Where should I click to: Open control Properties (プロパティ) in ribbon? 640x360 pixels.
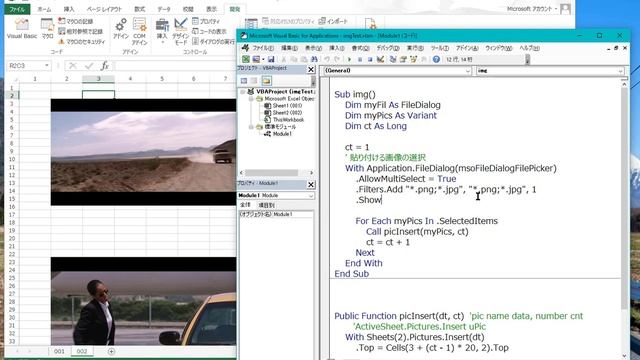point(206,21)
